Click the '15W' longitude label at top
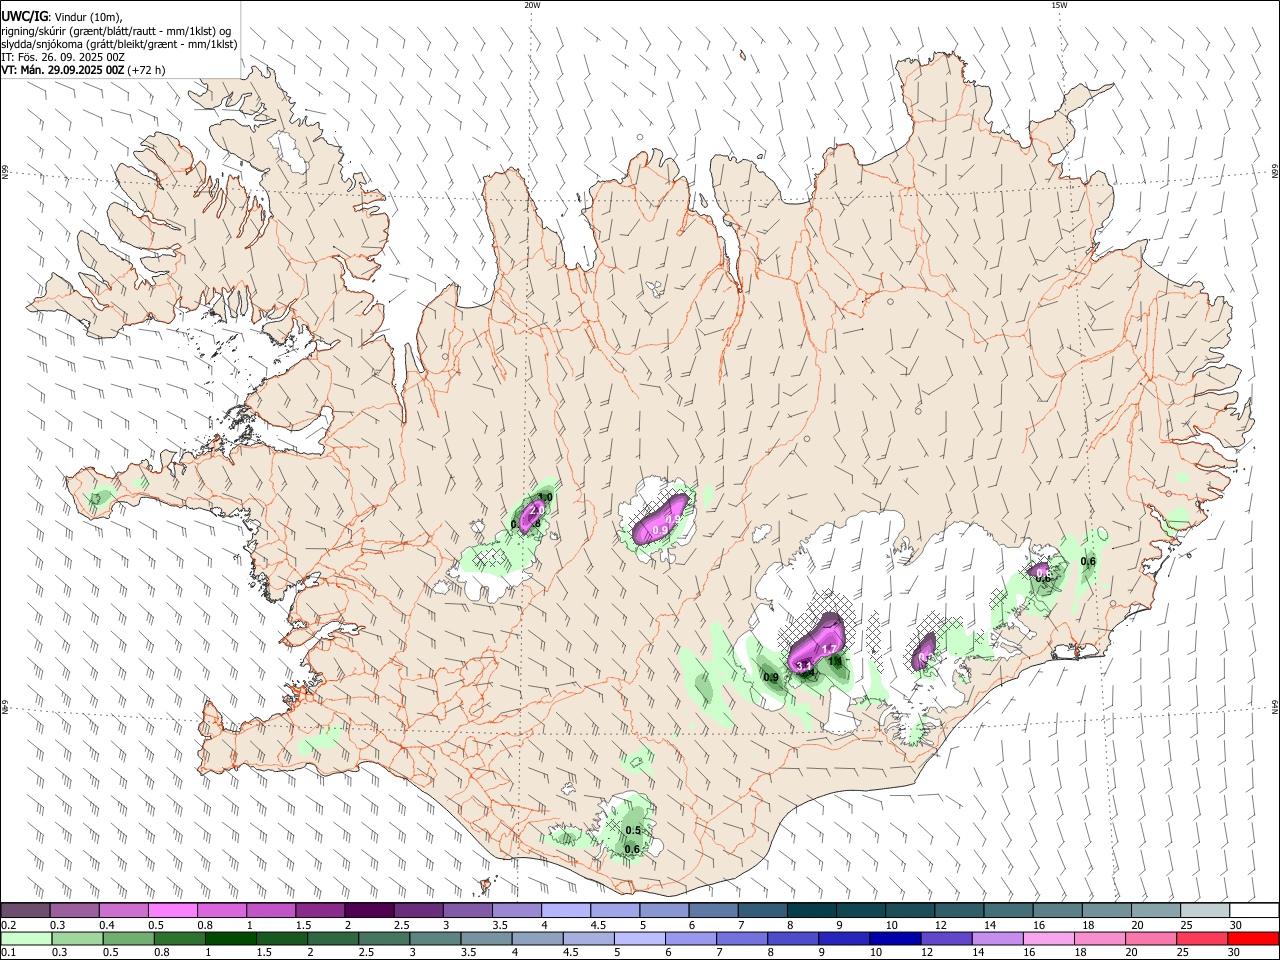Viewport: 1280px width, 960px height. tap(1059, 5)
